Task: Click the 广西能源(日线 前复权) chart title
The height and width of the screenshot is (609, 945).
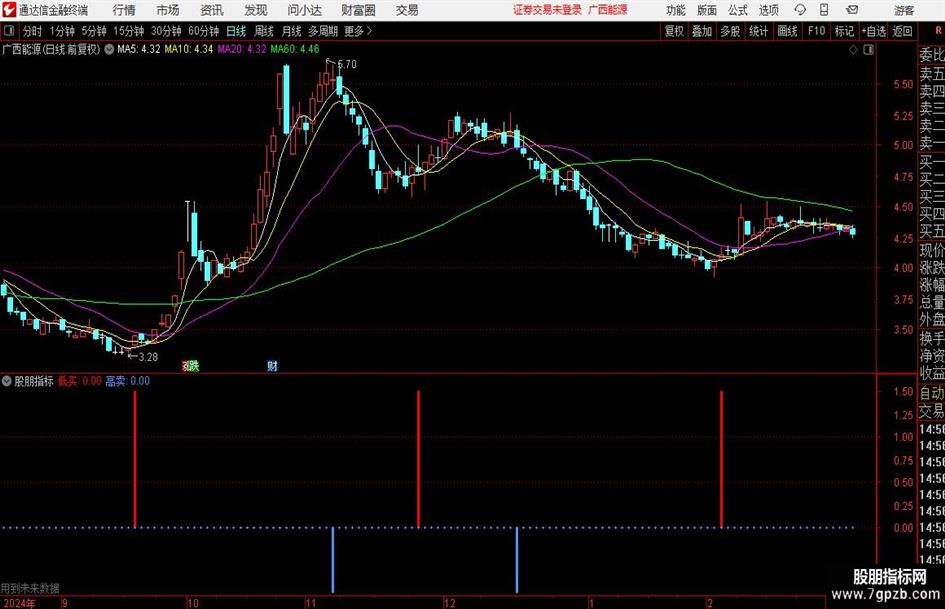Action: point(51,49)
